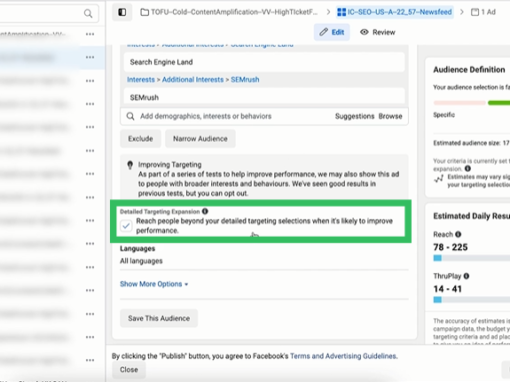510x382 pixels.
Task: Click the audience Specific gauge bar
Action: pyautogui.click(x=472, y=103)
